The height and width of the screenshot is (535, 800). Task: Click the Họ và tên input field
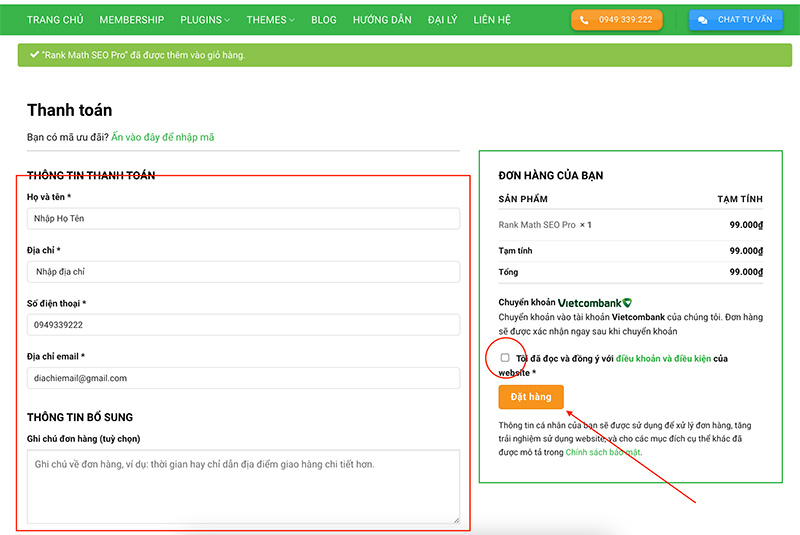point(243,219)
